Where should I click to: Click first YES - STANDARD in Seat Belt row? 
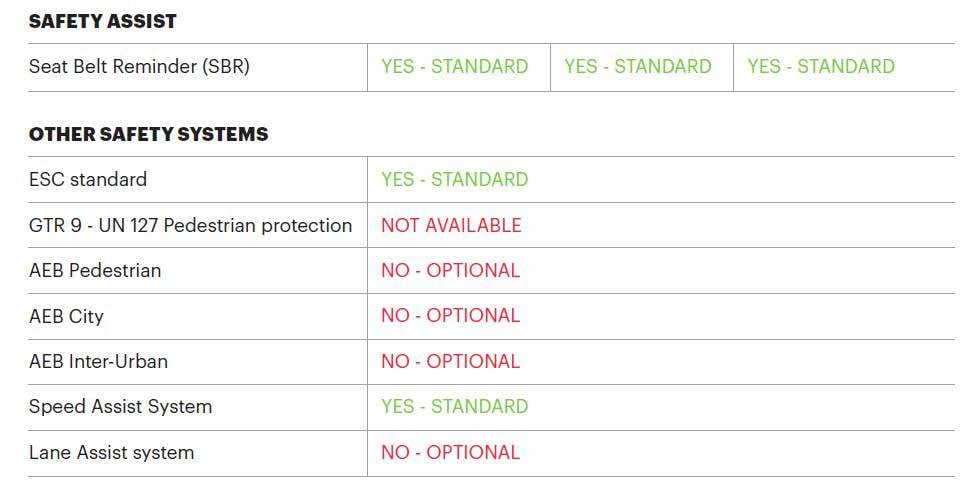click(454, 67)
